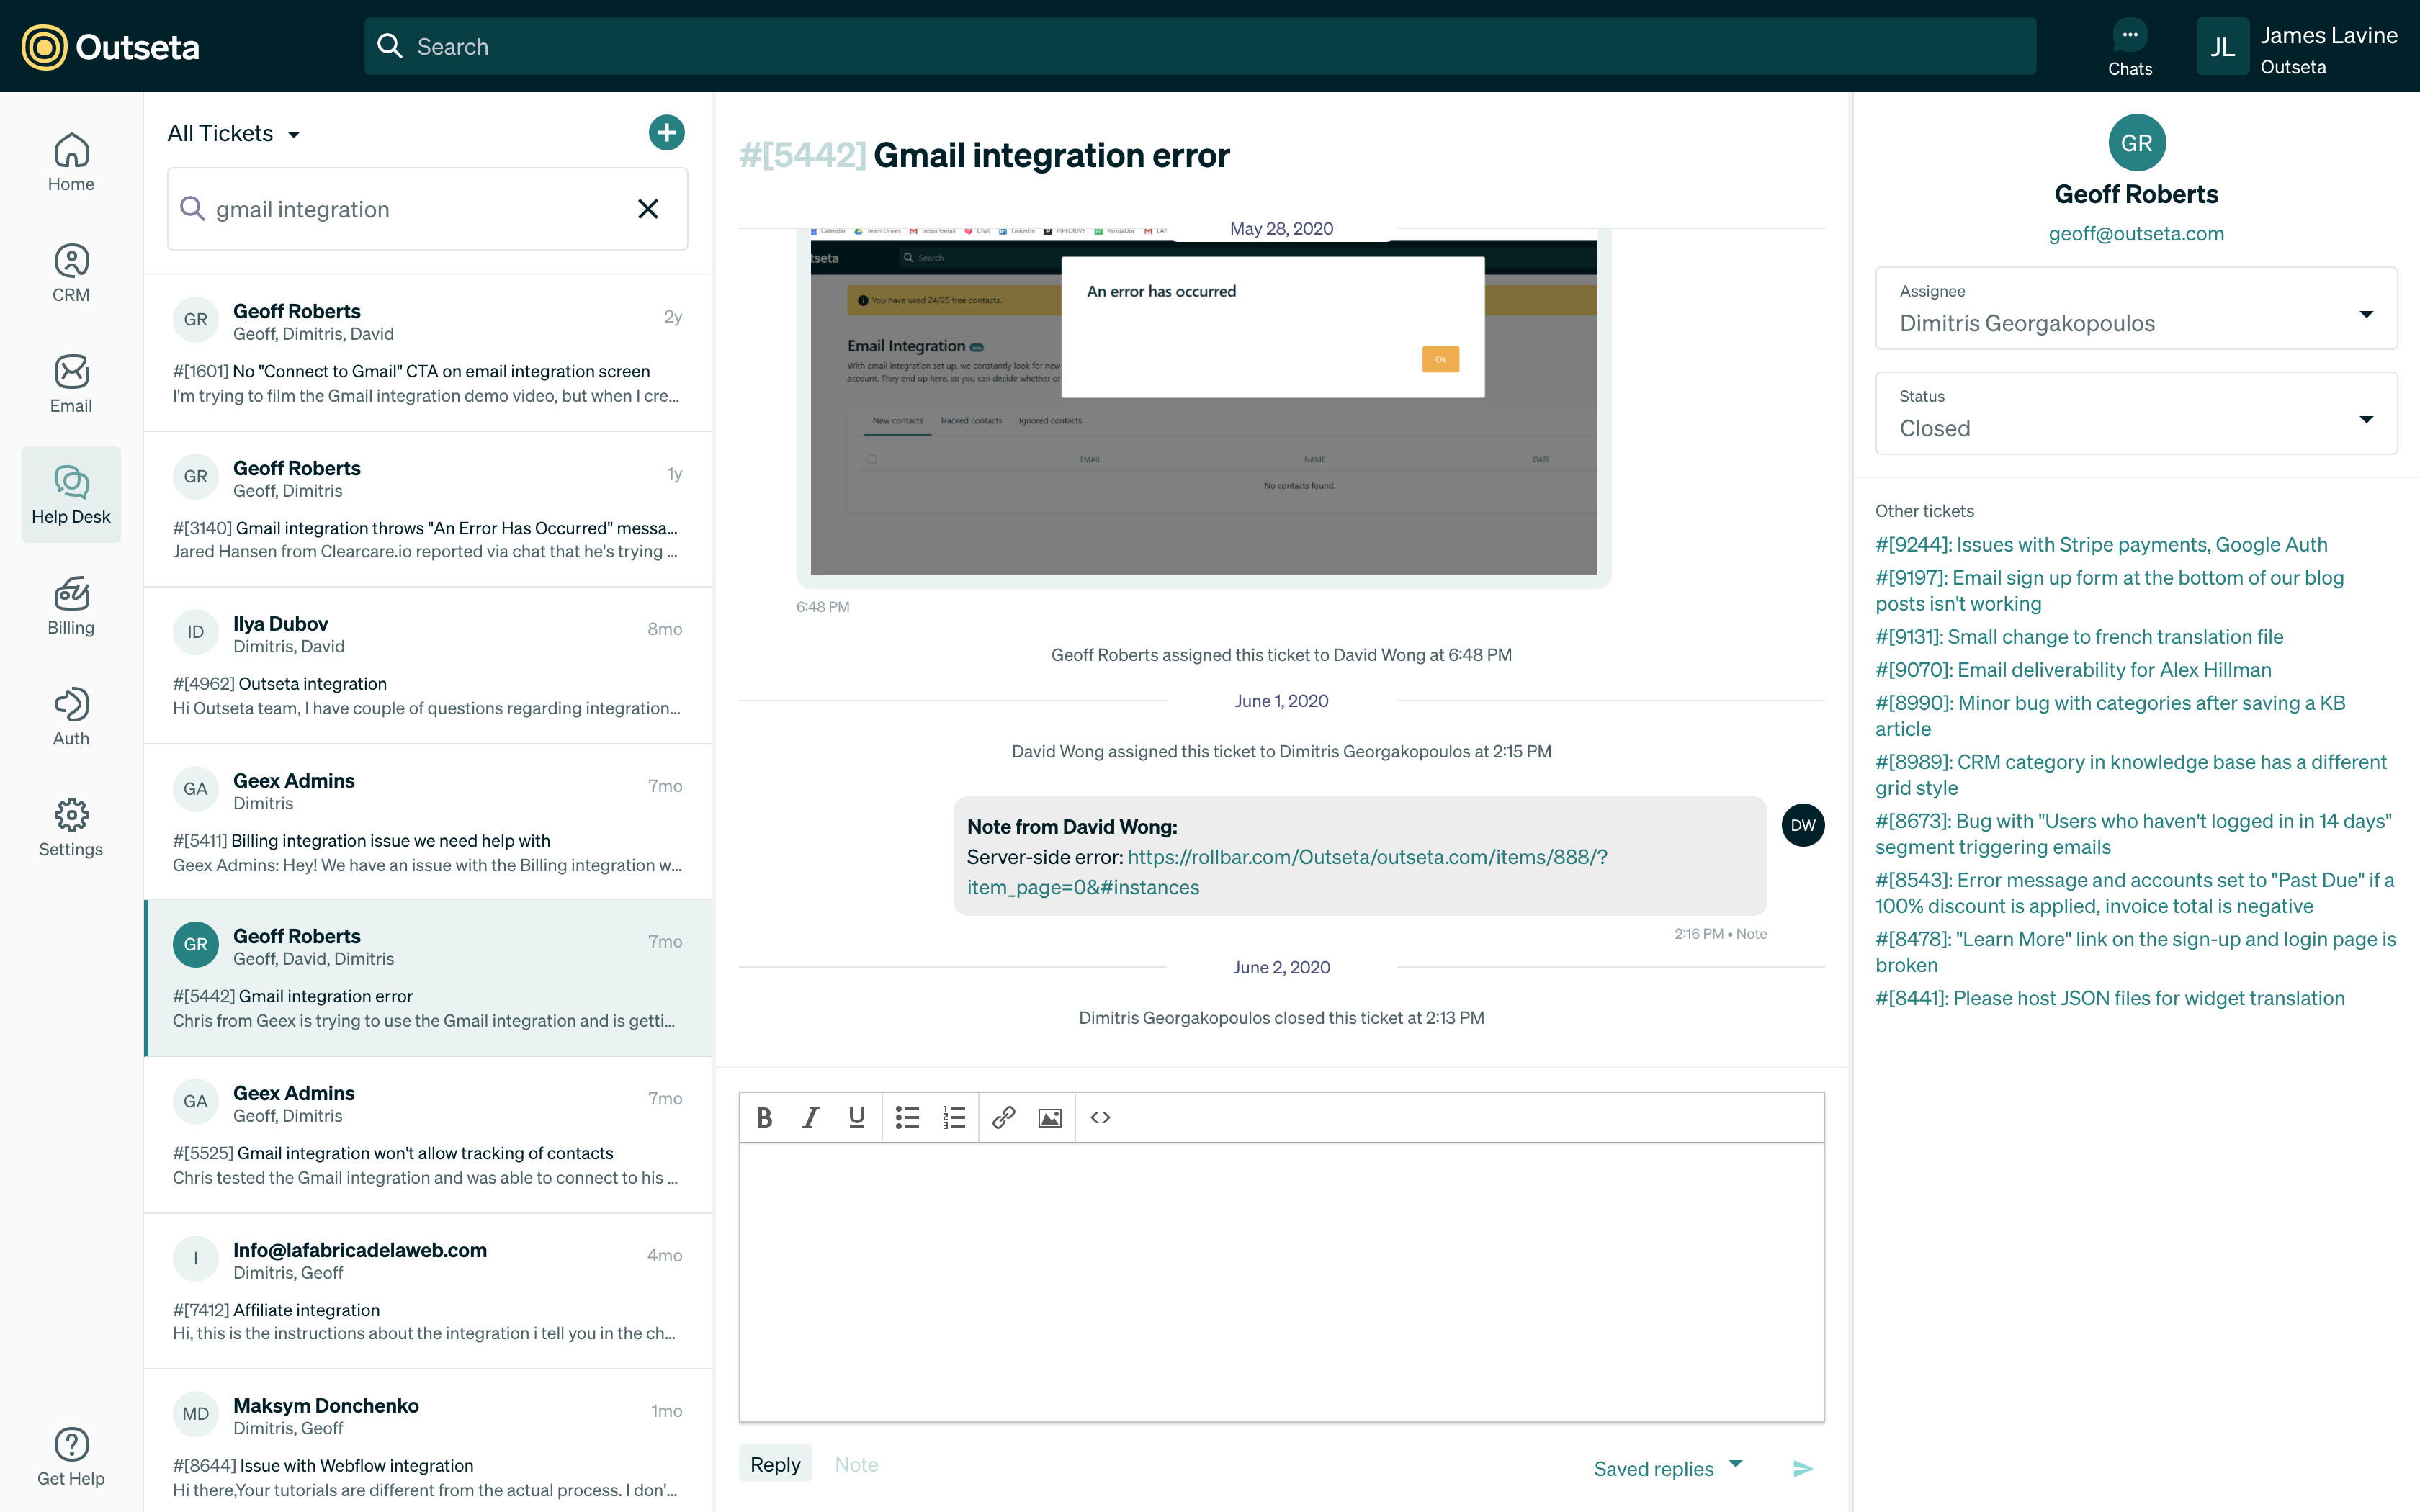This screenshot has width=2420, height=1512.
Task: Open ticket #9131 french translation file
Action: coord(2079,637)
